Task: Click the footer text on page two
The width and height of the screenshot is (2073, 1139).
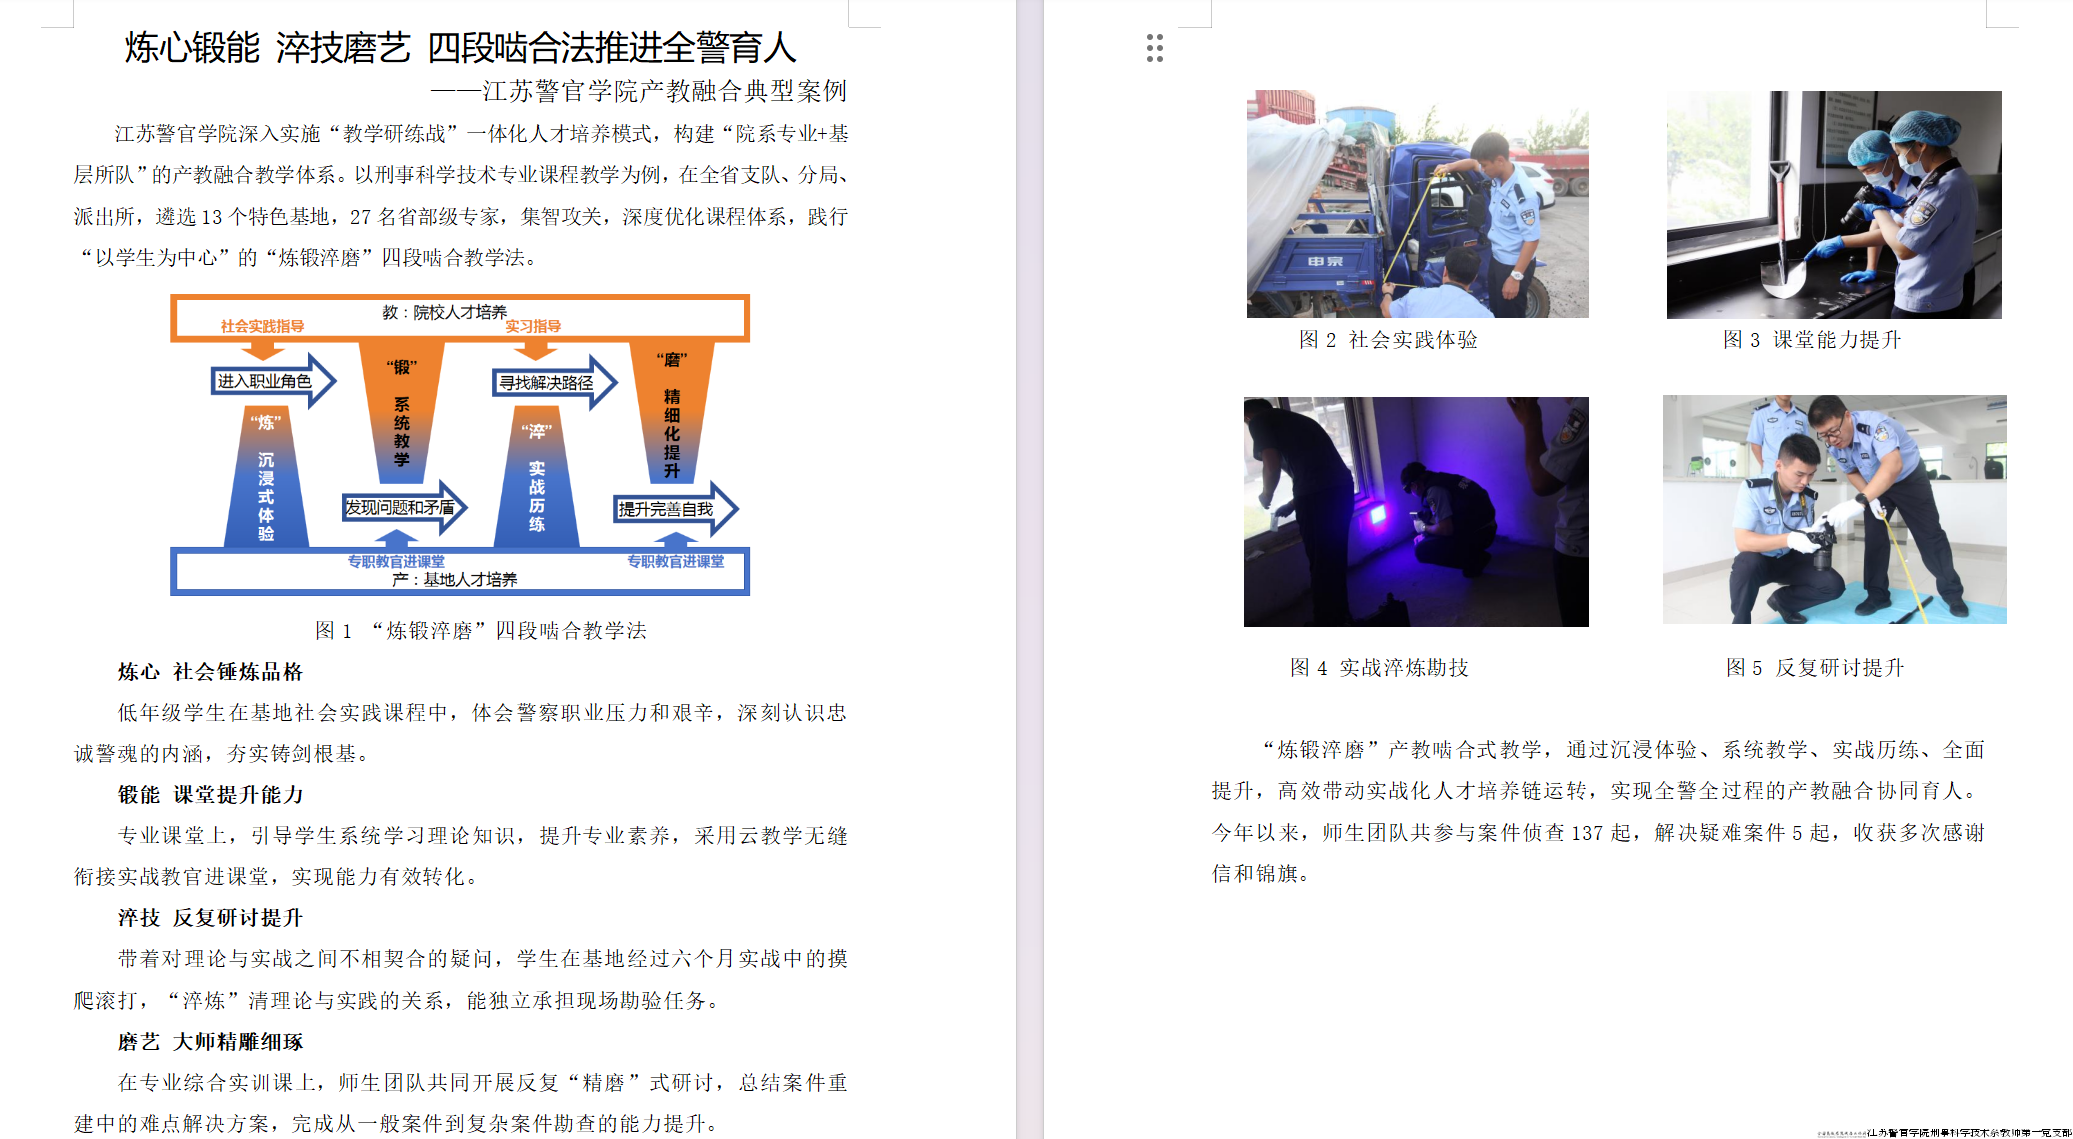Action: pyautogui.click(x=1966, y=1132)
